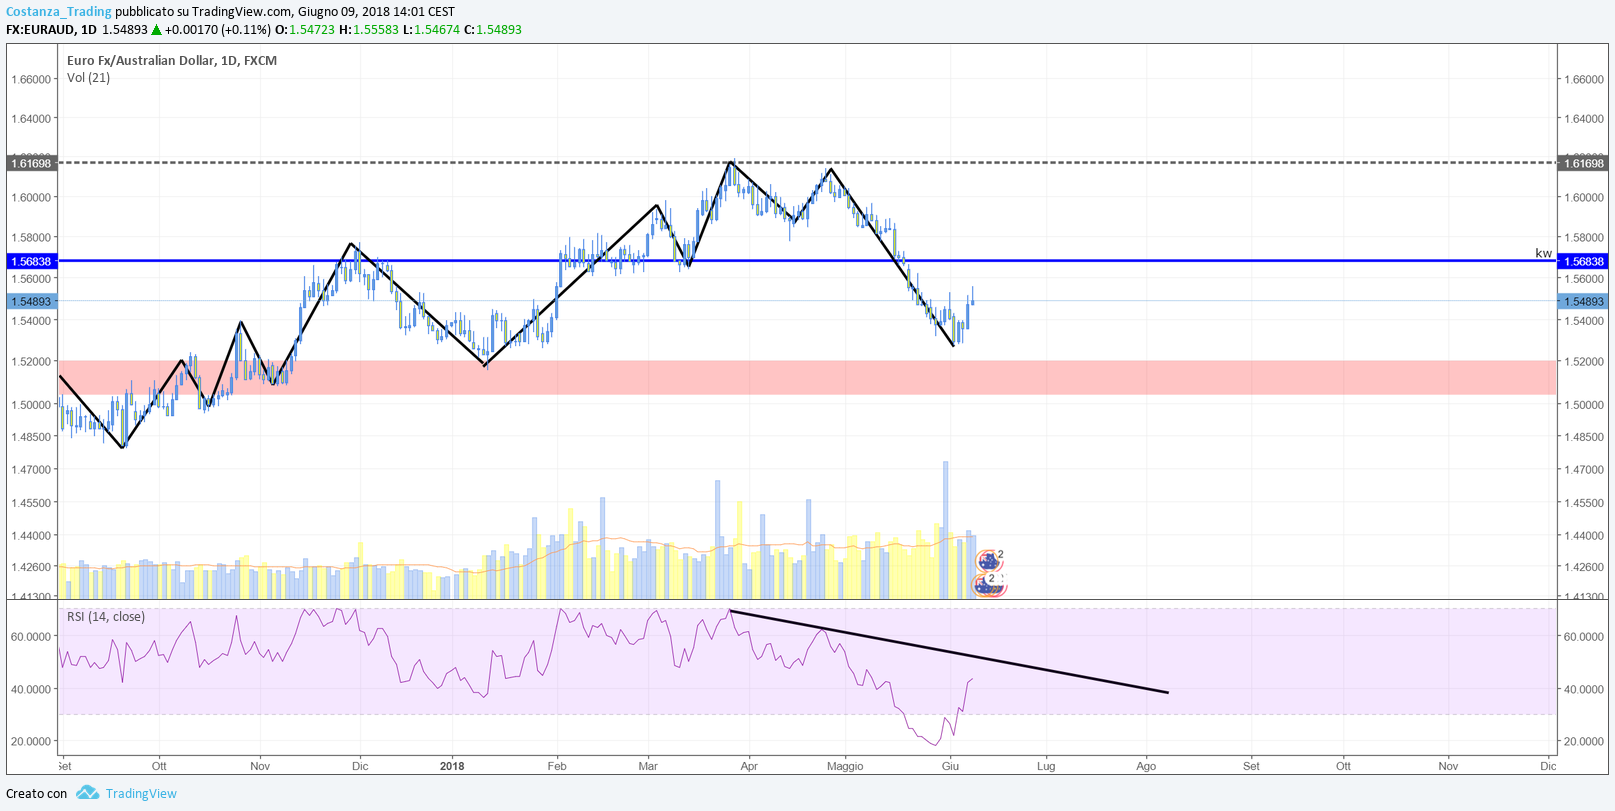Viewport: 1615px width, 811px height.
Task: Click the high value H:1.55583
Action: (x=369, y=30)
